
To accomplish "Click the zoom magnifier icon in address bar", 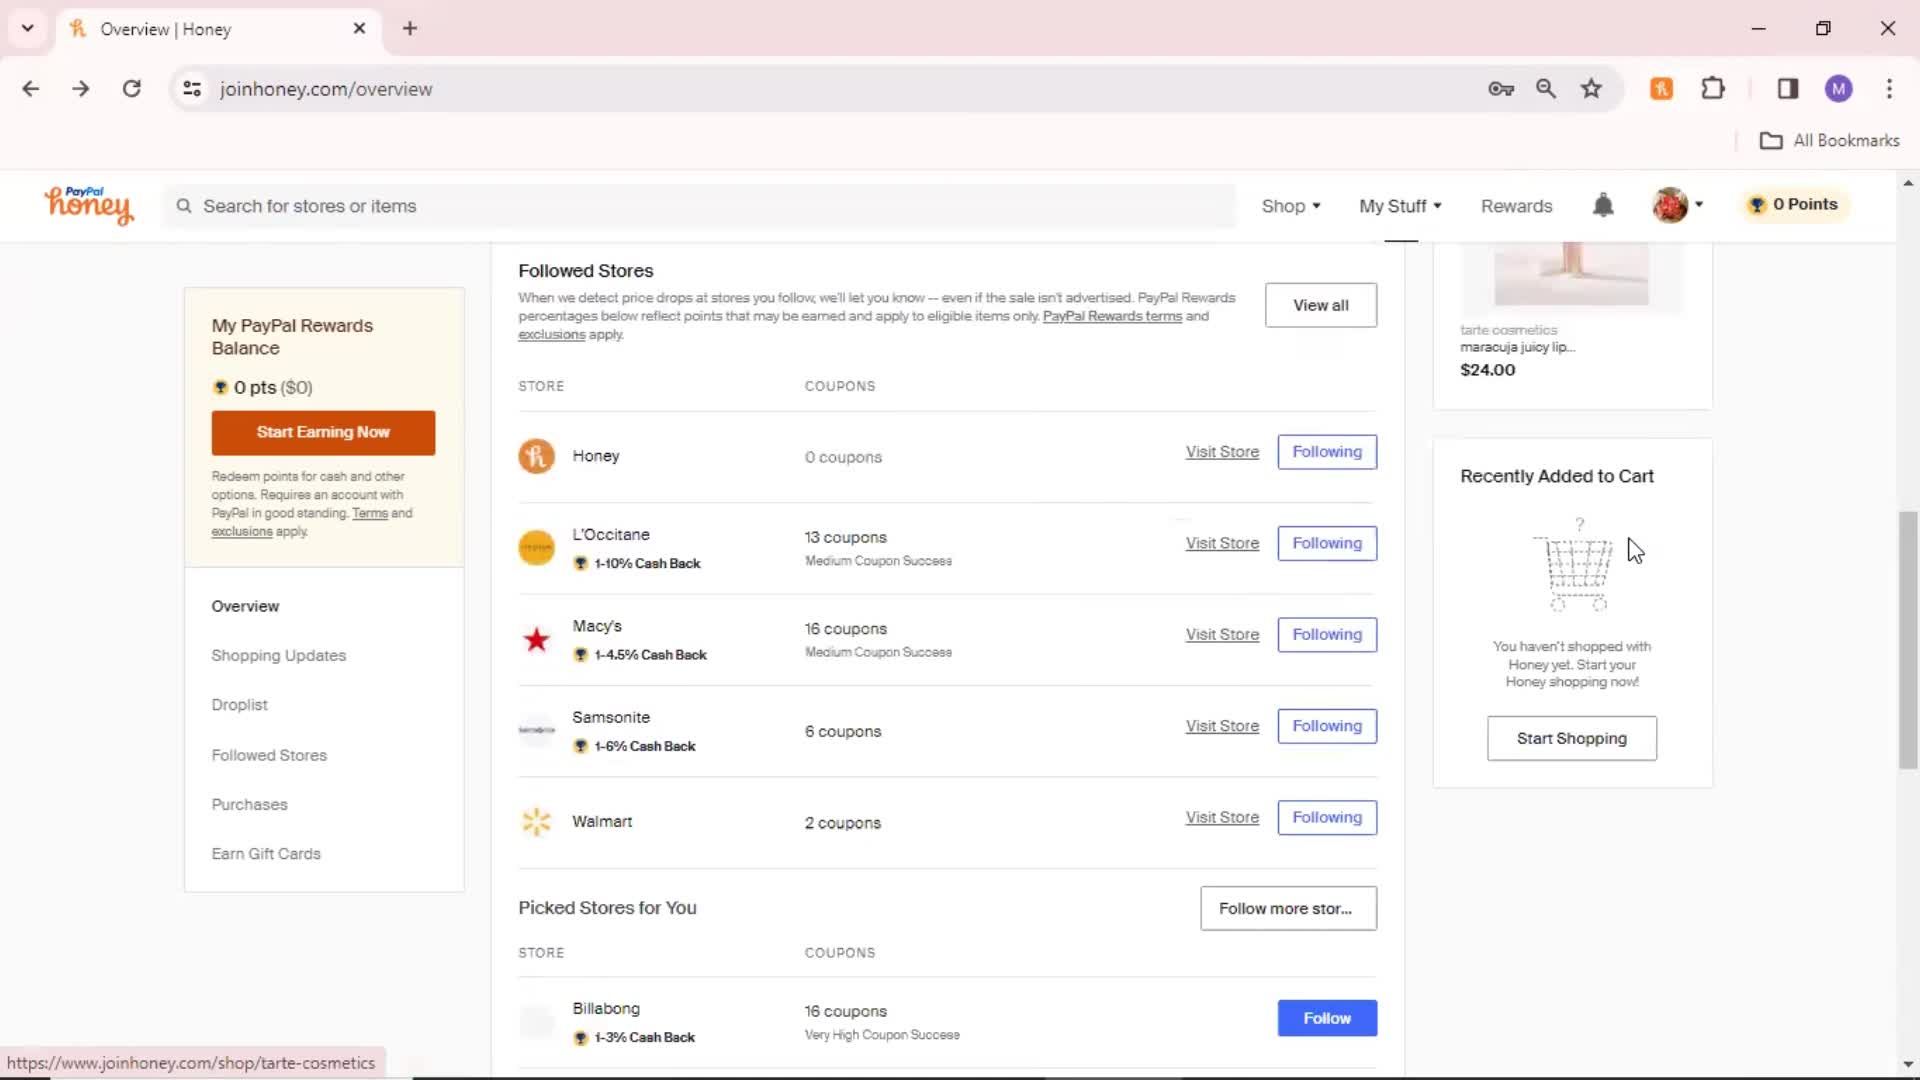I will tap(1546, 89).
